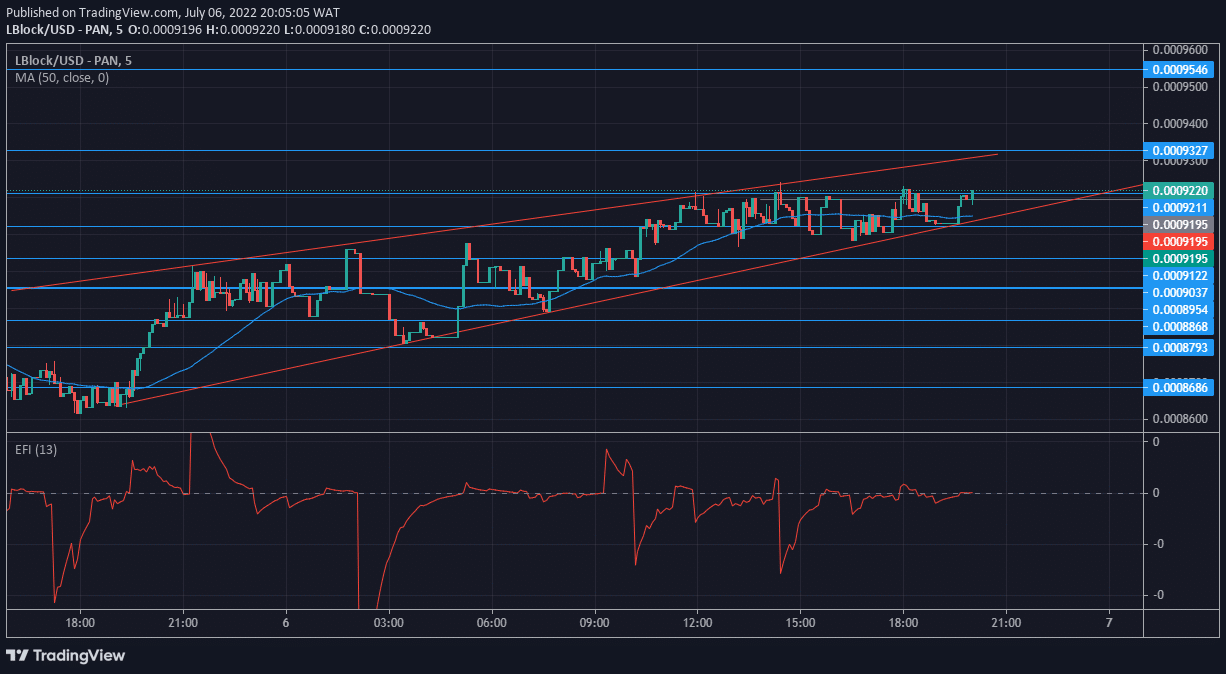Click the 03:00 time axis label
The width and height of the screenshot is (1226, 674).
tap(389, 622)
